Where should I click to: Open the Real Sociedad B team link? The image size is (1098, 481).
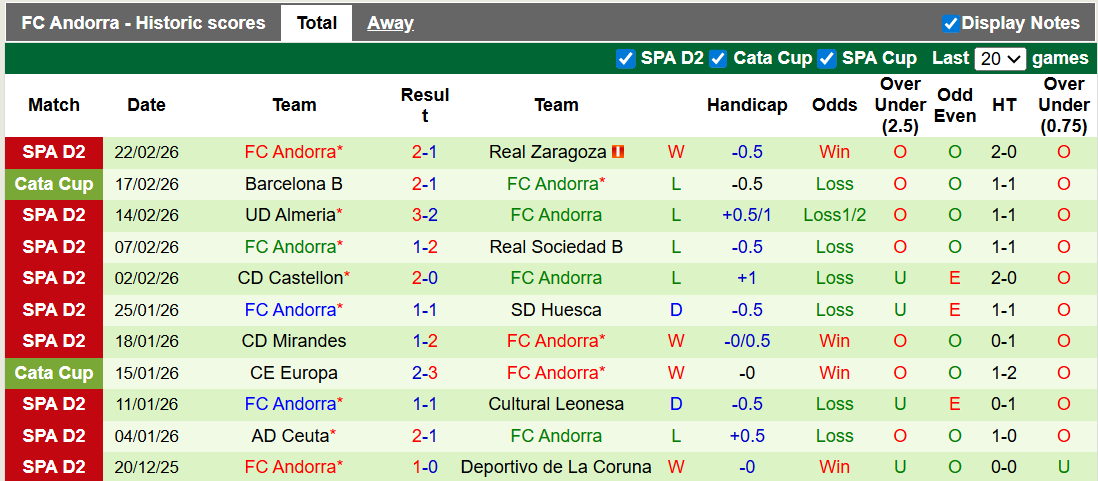(x=556, y=247)
